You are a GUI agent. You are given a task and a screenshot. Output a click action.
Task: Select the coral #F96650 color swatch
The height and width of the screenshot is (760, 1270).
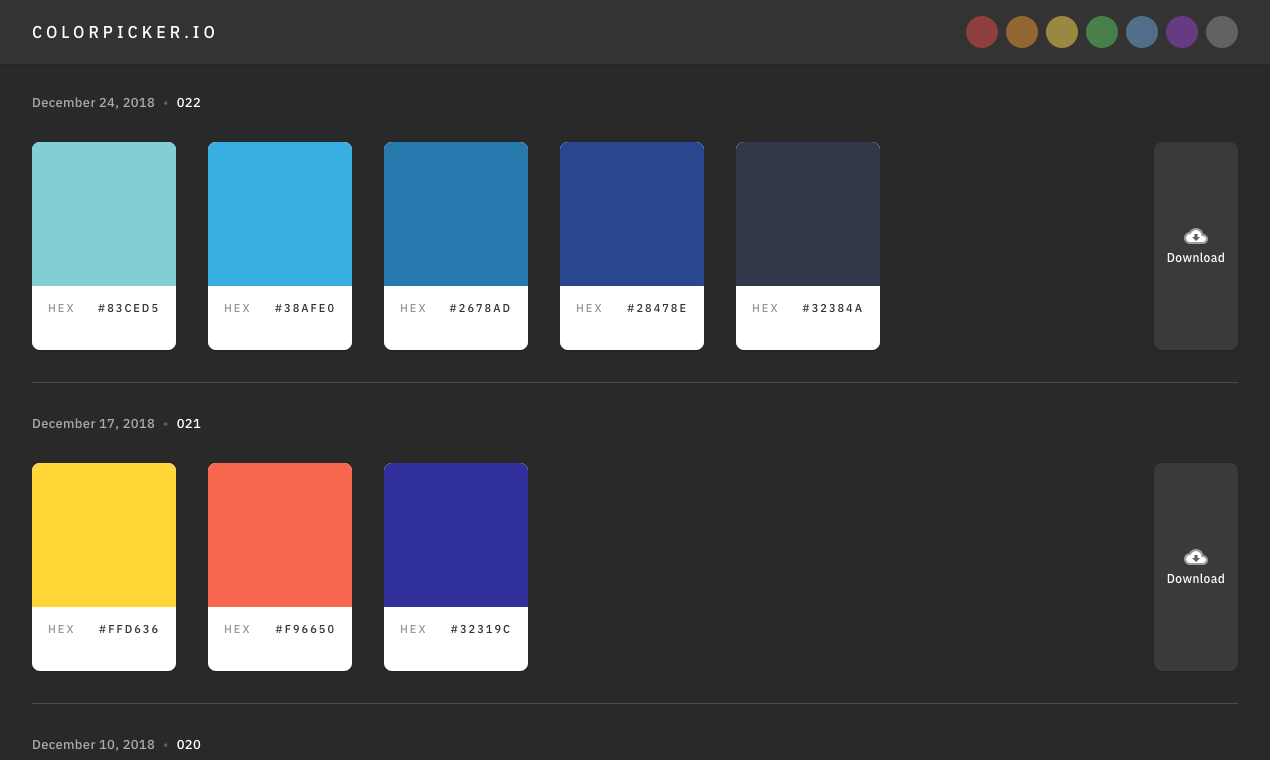(280, 533)
